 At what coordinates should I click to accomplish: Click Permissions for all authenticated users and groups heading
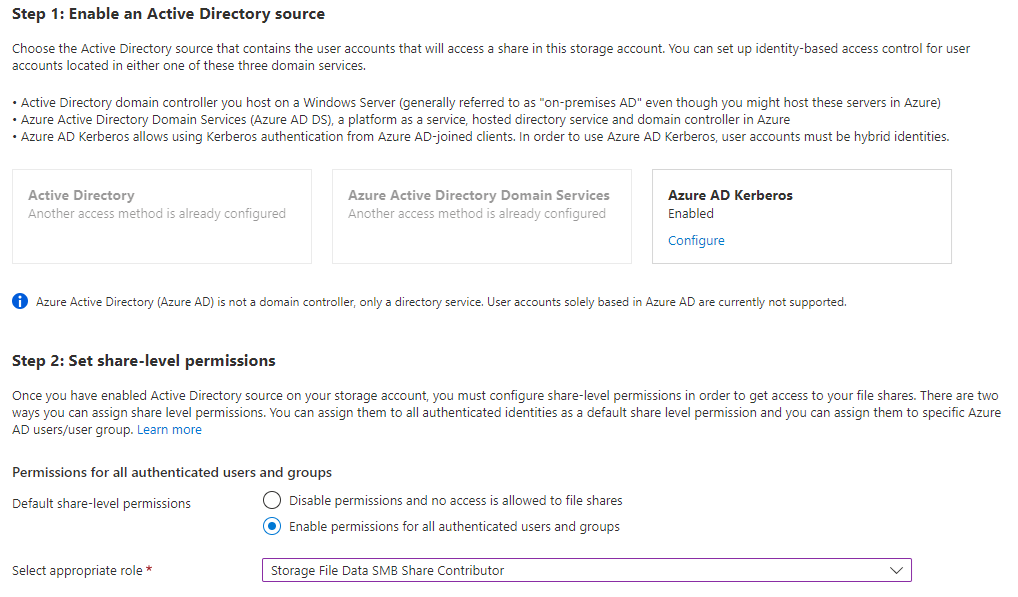(x=172, y=472)
